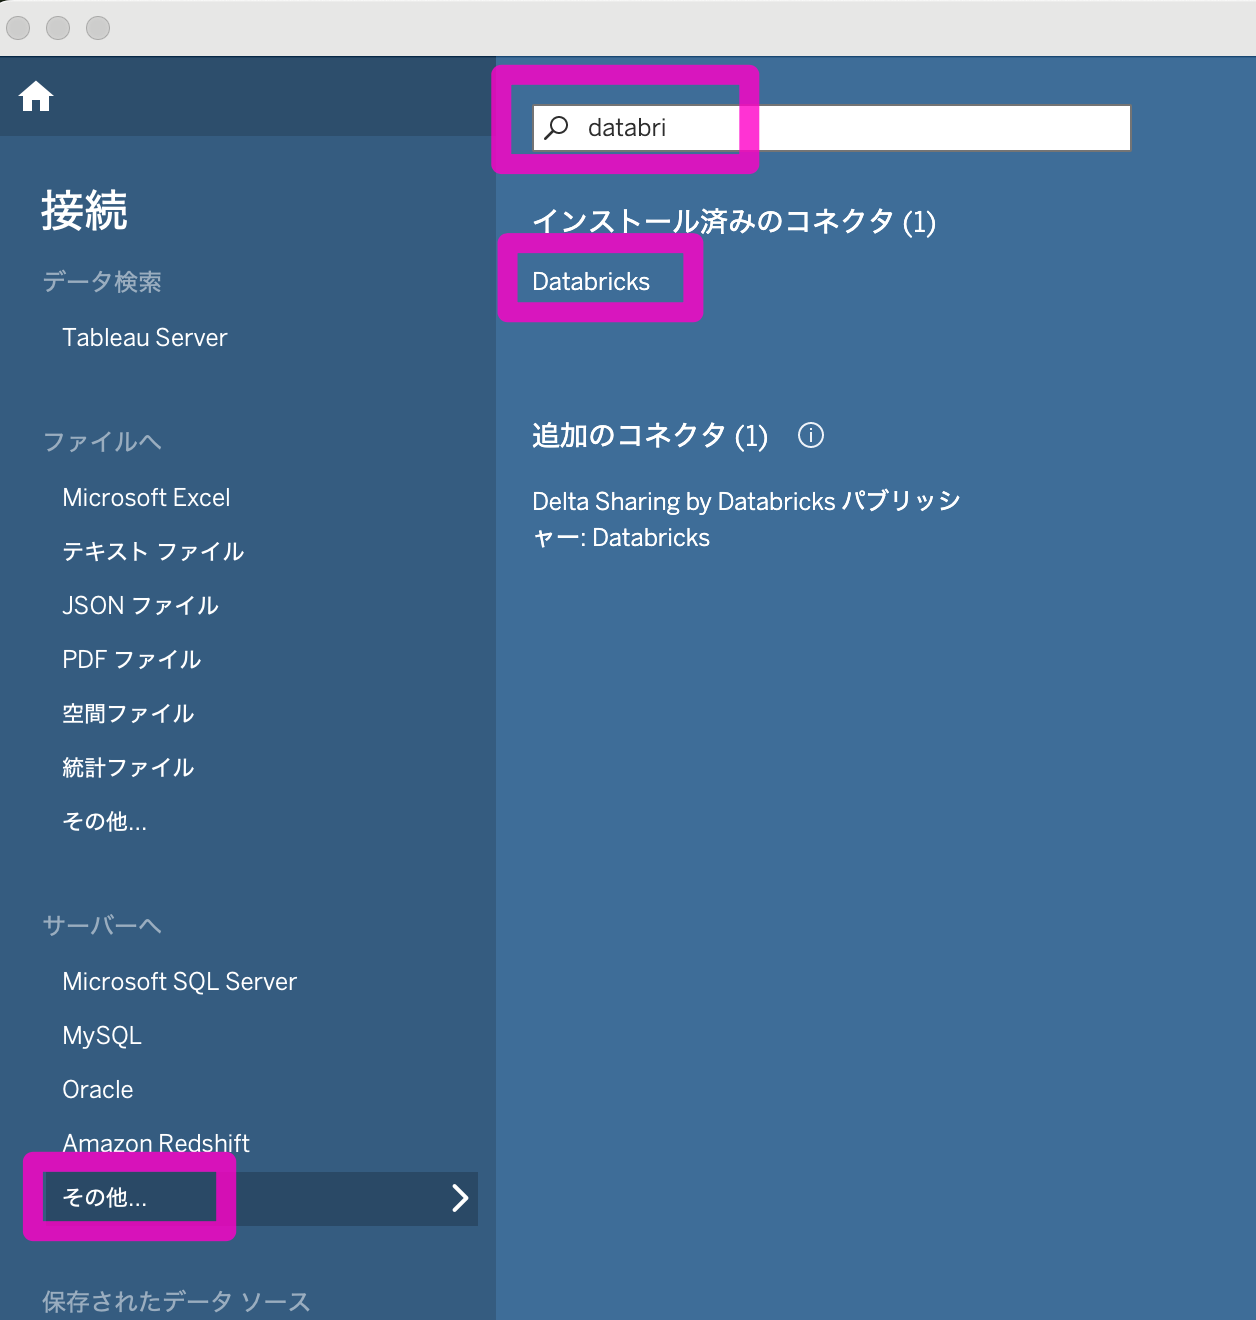1256x1320 pixels.
Task: Click ファイルへ section label
Action: (x=102, y=442)
